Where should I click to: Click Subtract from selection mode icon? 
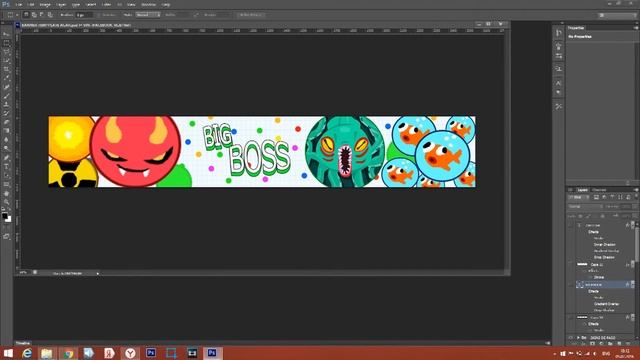pos(42,15)
